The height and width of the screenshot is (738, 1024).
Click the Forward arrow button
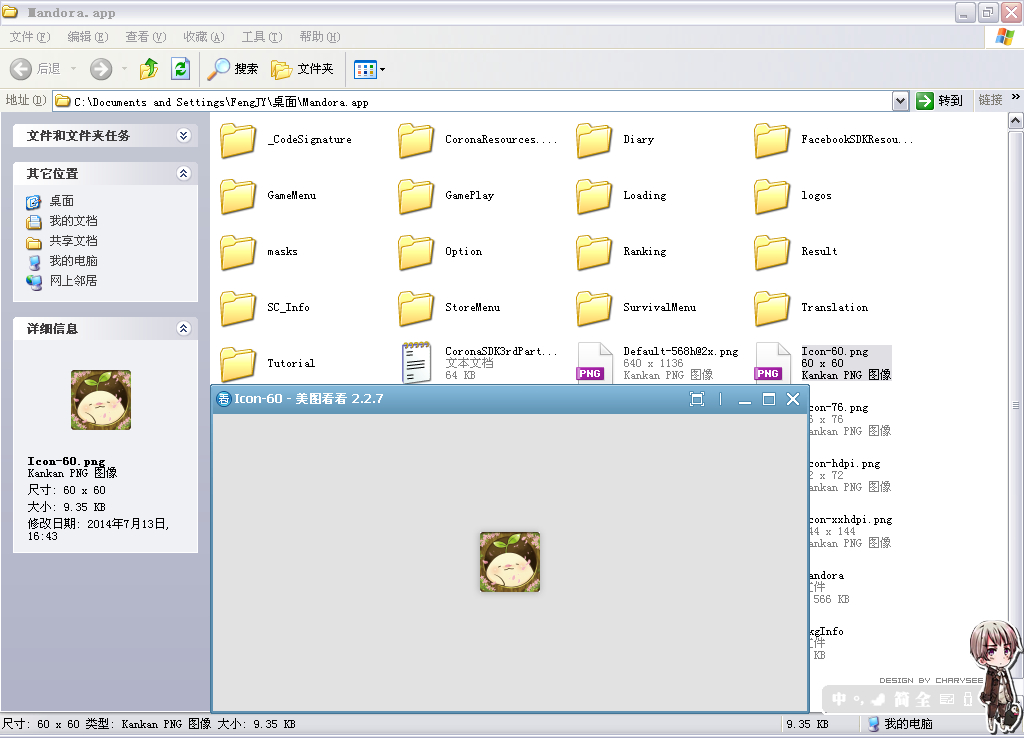101,69
